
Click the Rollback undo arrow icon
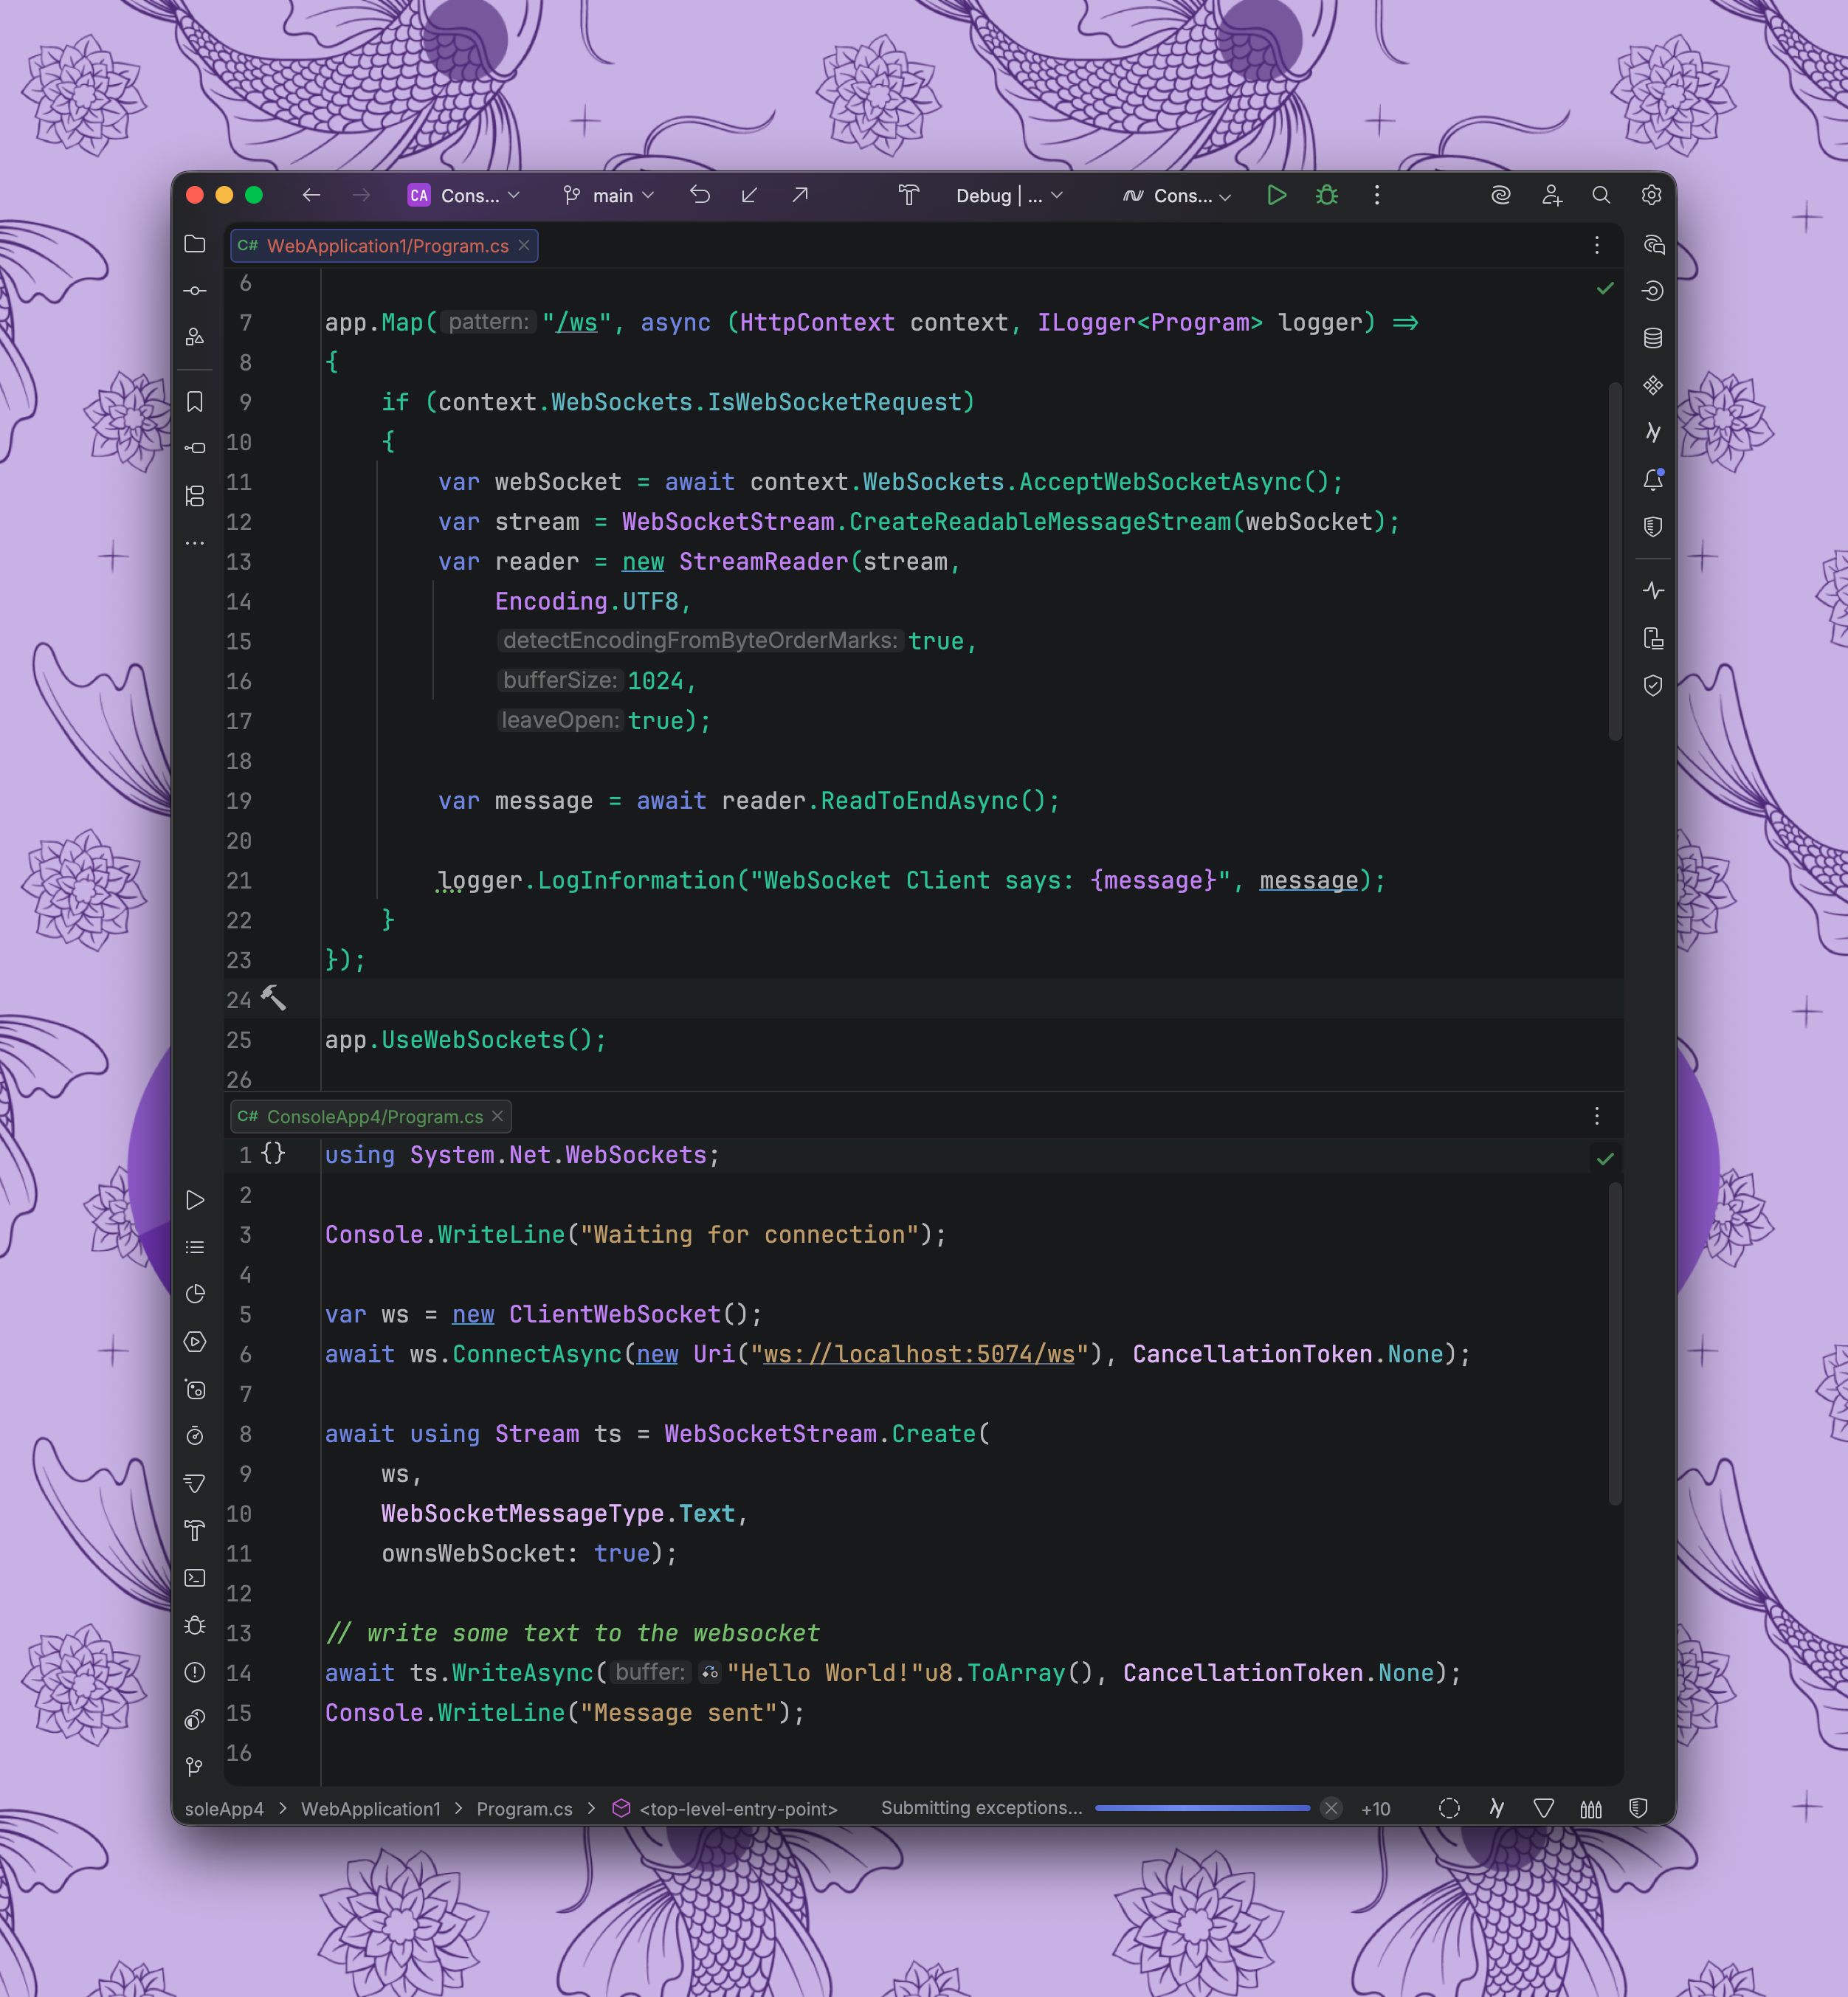tap(700, 195)
